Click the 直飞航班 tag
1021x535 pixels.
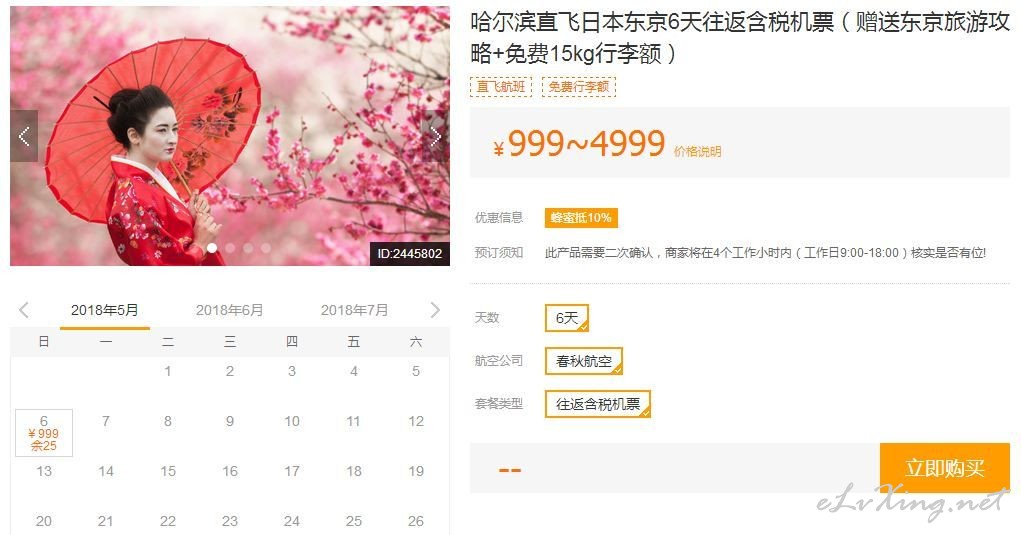(501, 87)
